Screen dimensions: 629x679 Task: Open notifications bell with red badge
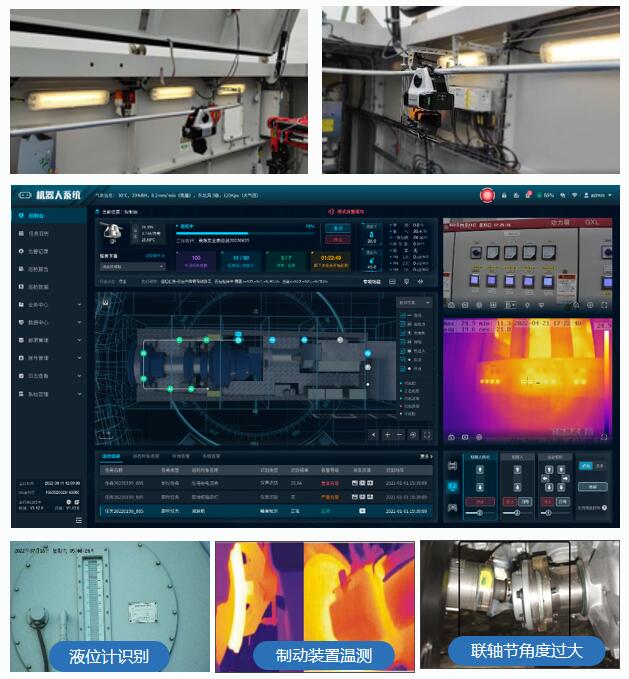pos(527,195)
